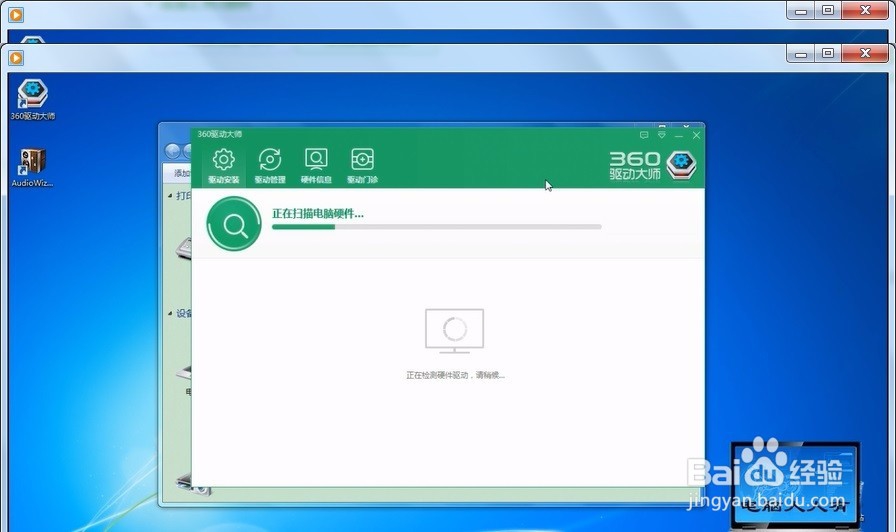Maximize the inner player window
Screen dimensions: 896x532
point(828,54)
